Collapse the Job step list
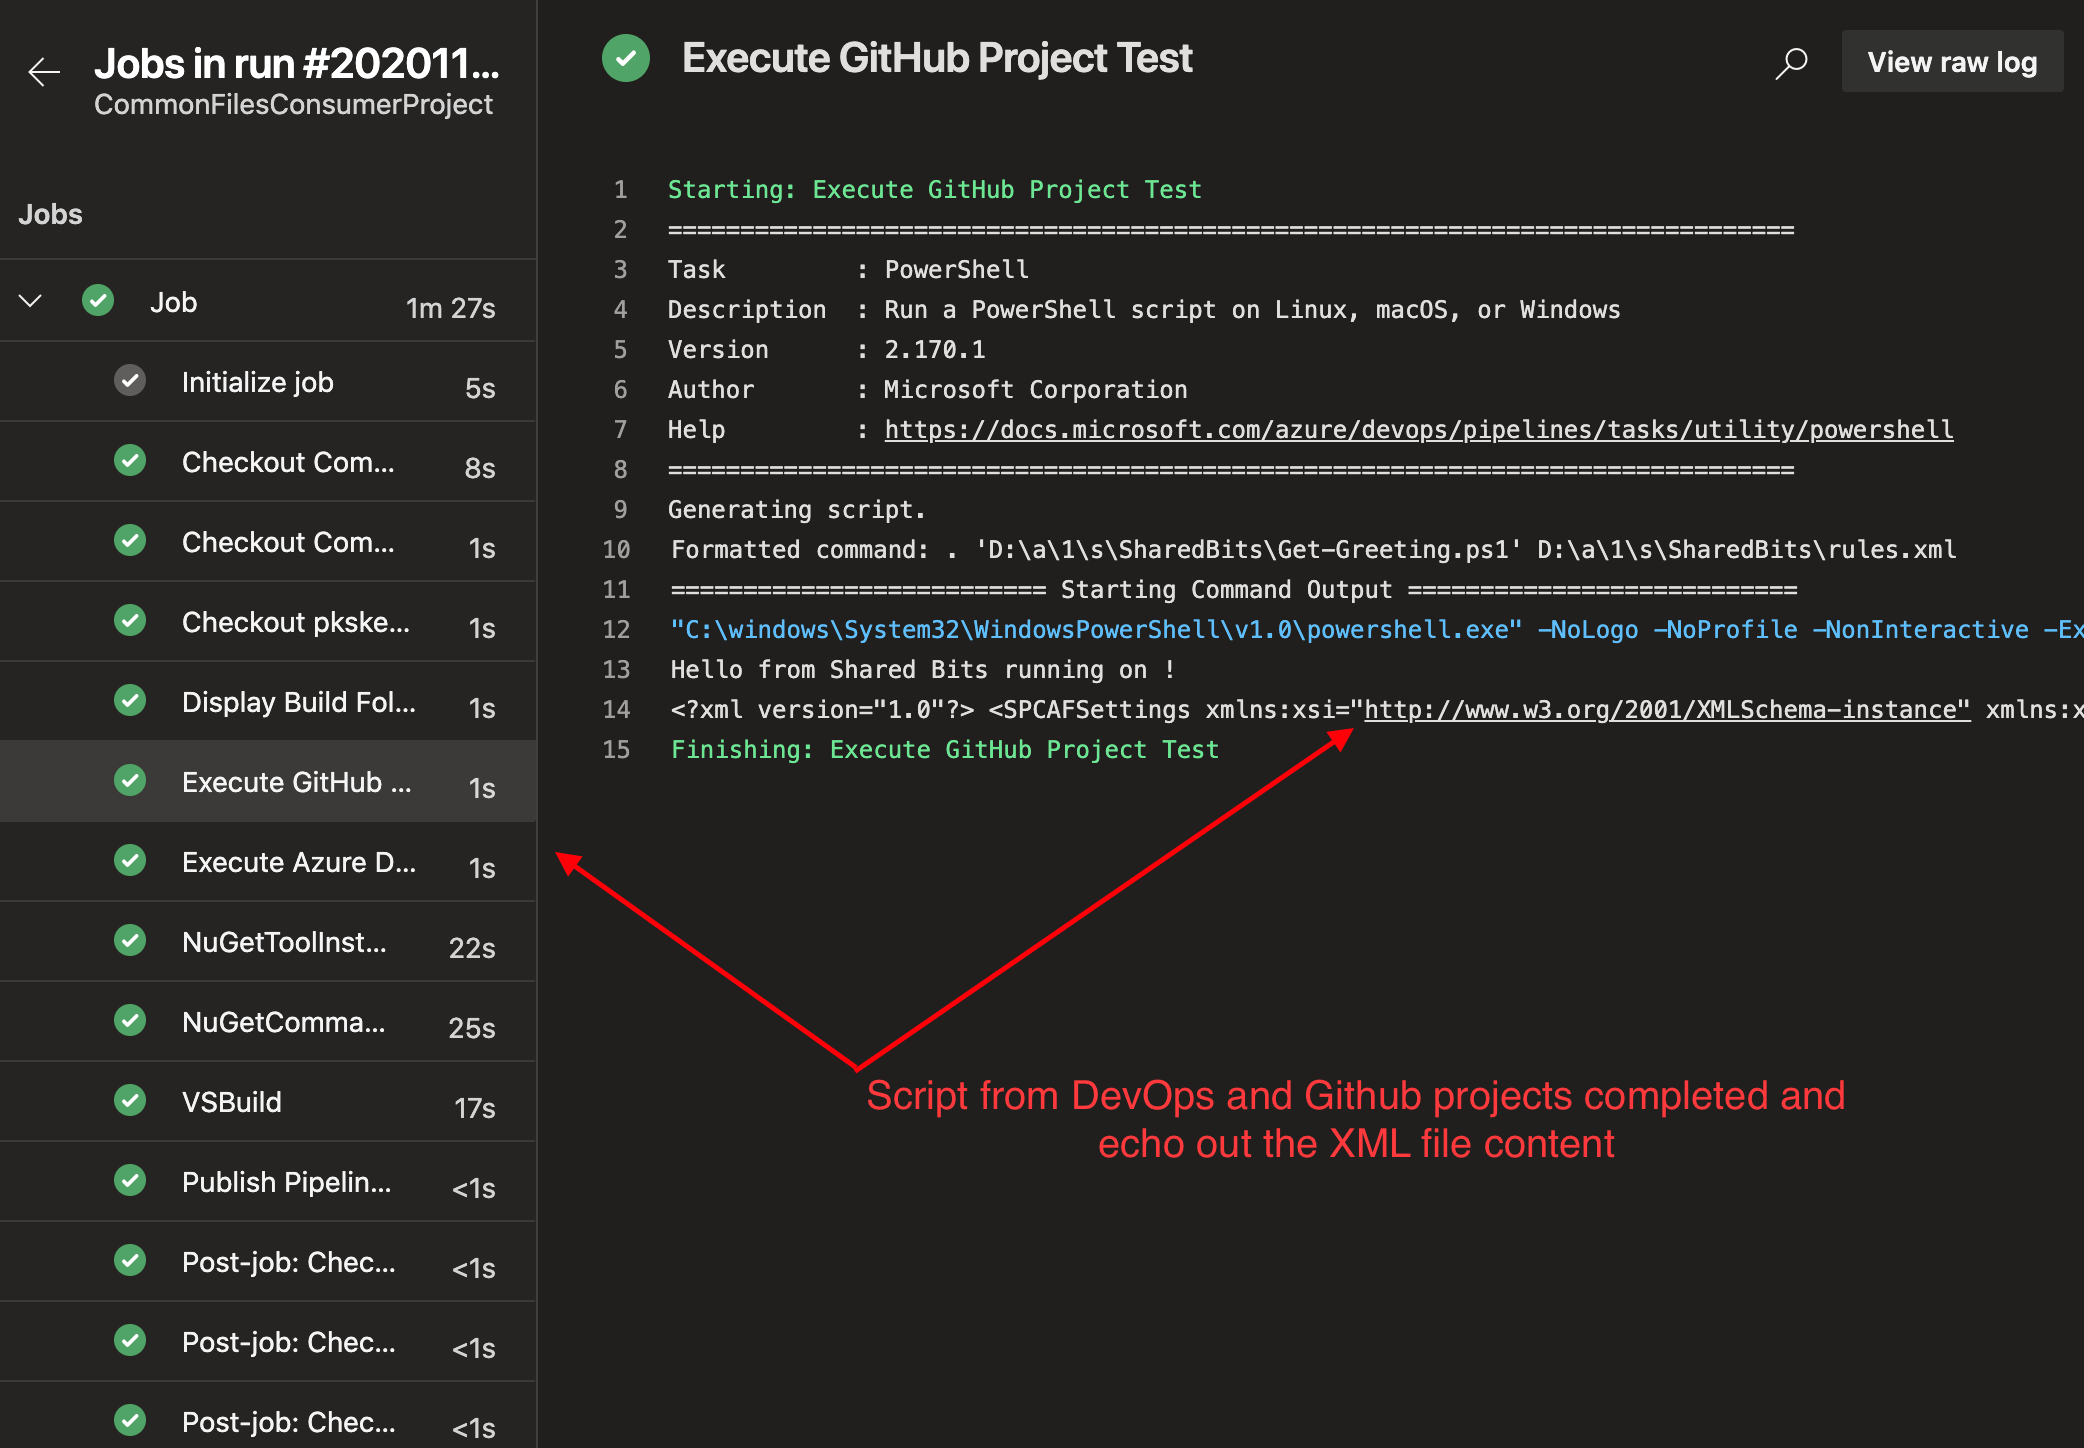This screenshot has width=2084, height=1448. tap(29, 301)
